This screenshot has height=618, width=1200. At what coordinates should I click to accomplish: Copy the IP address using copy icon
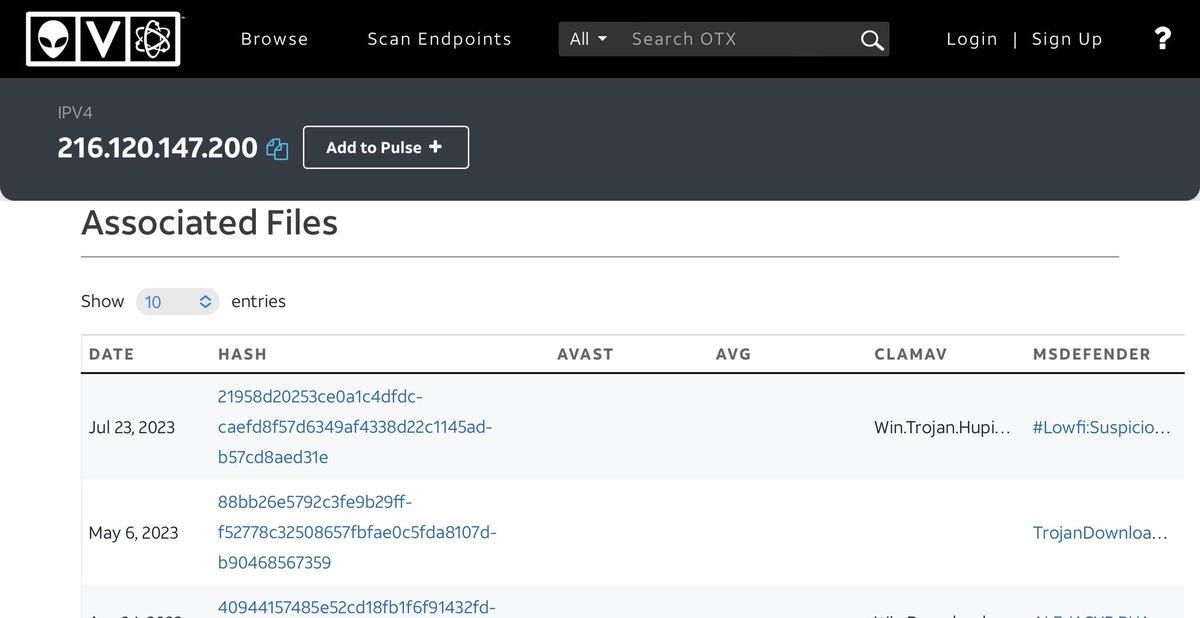[277, 149]
